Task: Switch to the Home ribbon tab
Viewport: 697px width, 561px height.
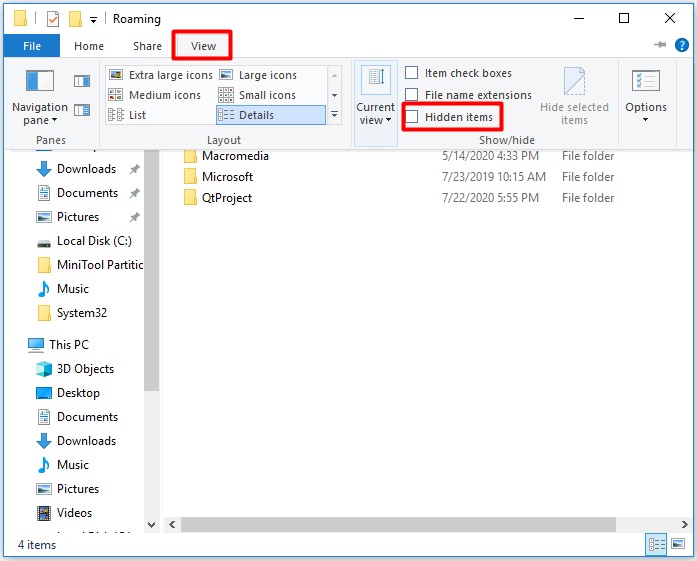Action: pyautogui.click(x=89, y=46)
